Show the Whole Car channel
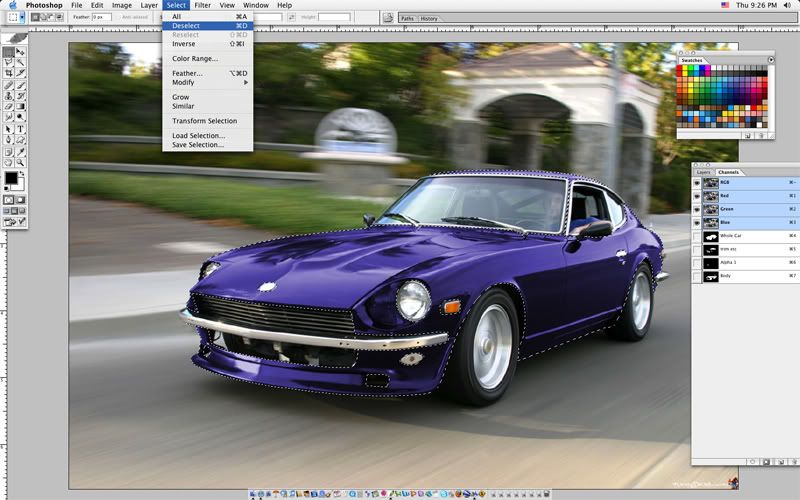 [697, 236]
